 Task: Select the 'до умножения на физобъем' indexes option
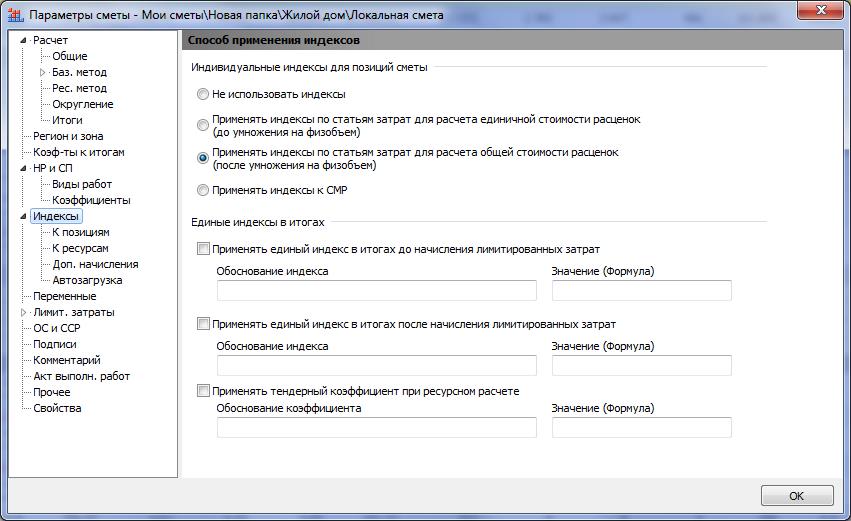pos(203,125)
